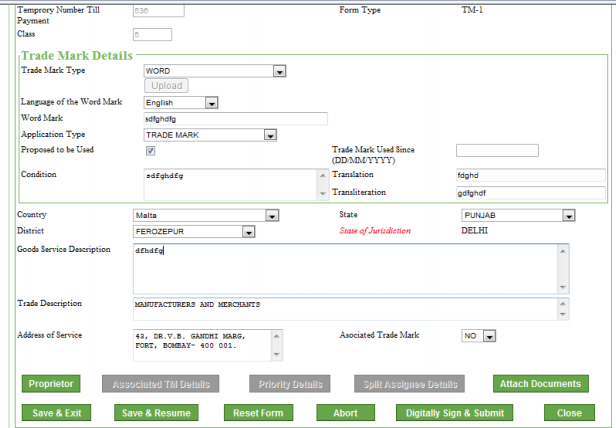Expand the State dropdown showing PUNJAB
The height and width of the screenshot is (428, 616).
click(x=518, y=215)
